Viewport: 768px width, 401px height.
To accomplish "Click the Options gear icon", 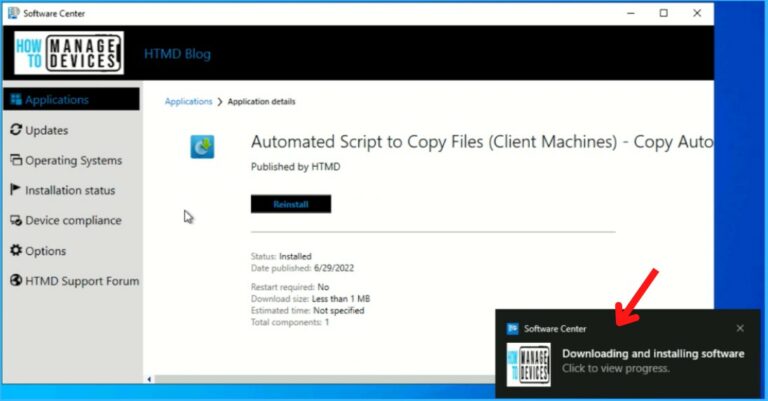I will click(x=16, y=250).
